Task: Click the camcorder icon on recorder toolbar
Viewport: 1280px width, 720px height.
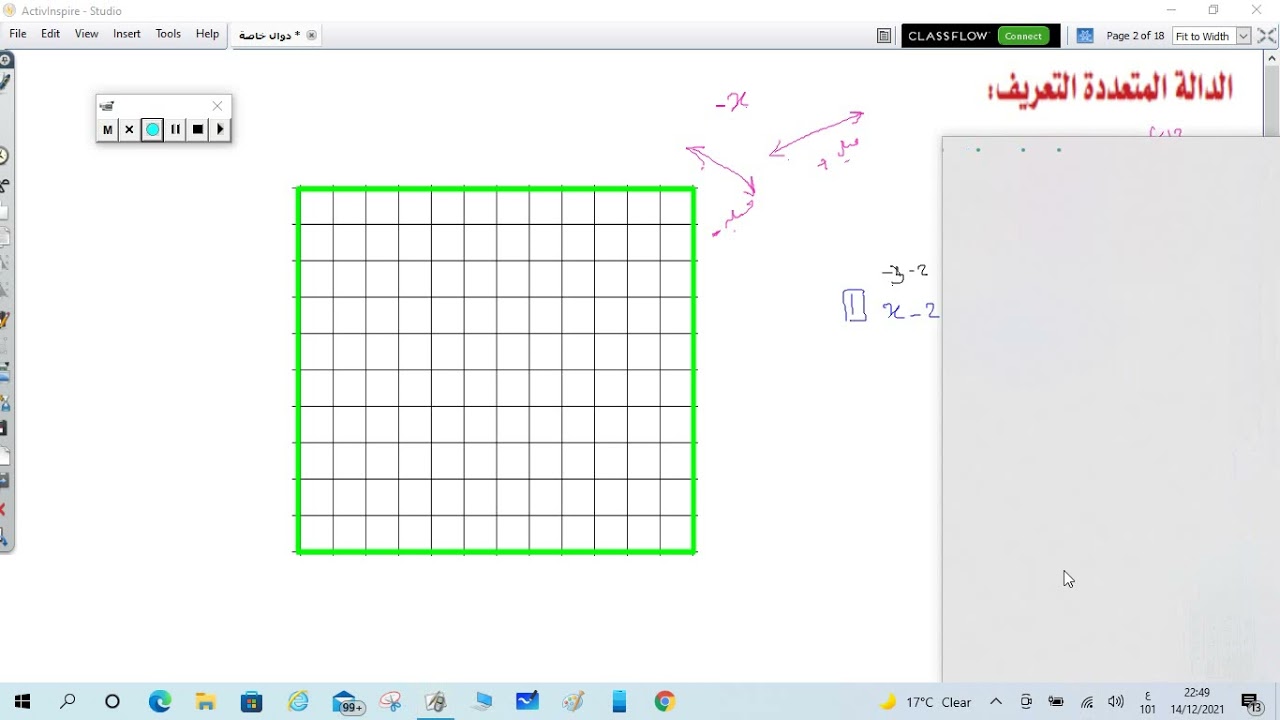Action: pos(107,106)
